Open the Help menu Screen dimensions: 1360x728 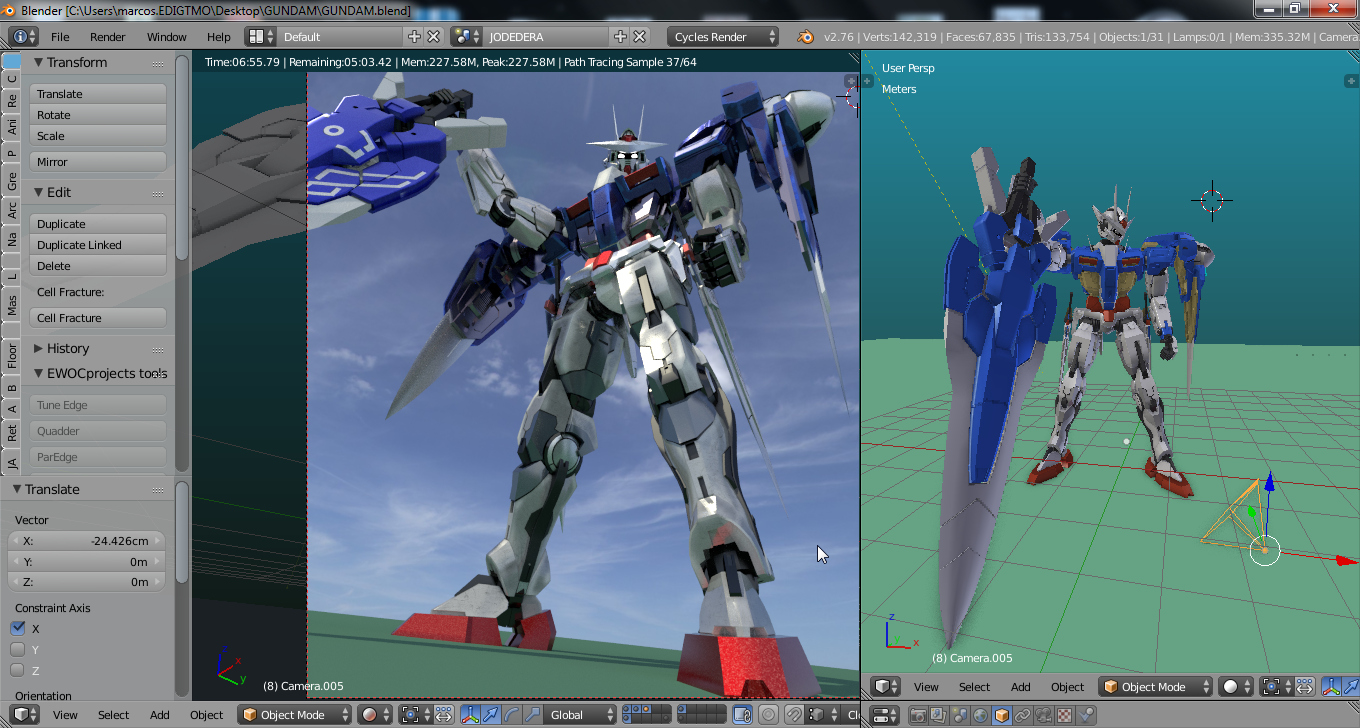(219, 37)
